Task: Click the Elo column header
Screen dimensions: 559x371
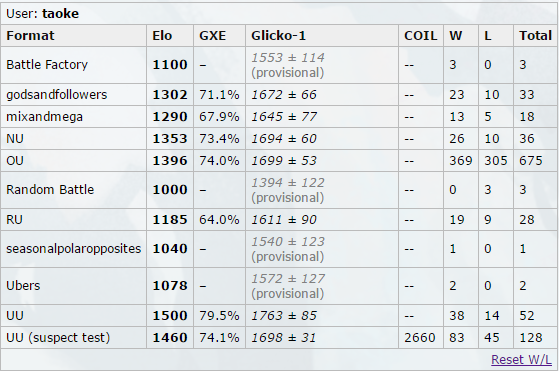Action: pos(162,36)
